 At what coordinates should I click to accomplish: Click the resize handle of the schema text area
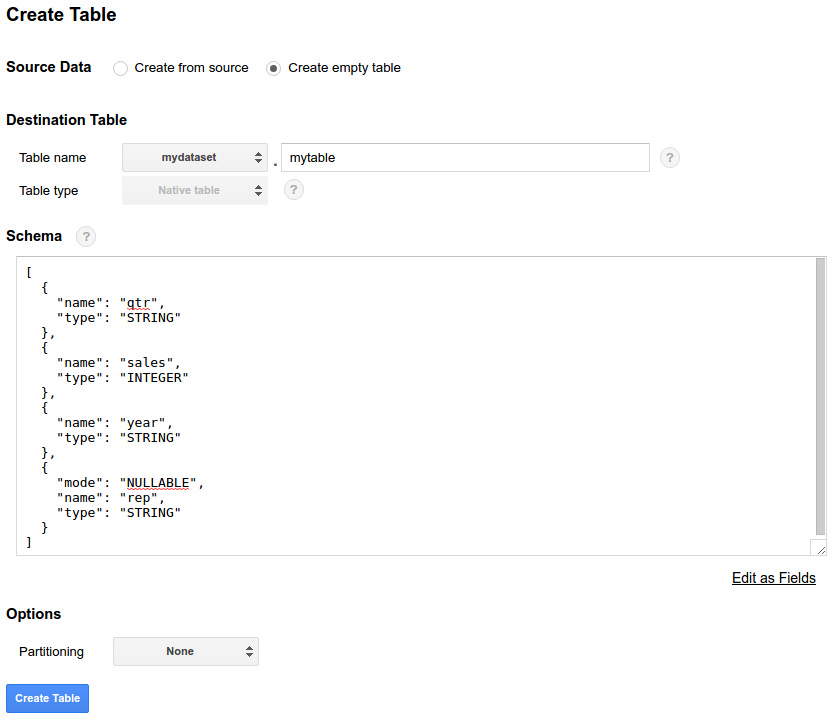click(x=819, y=547)
